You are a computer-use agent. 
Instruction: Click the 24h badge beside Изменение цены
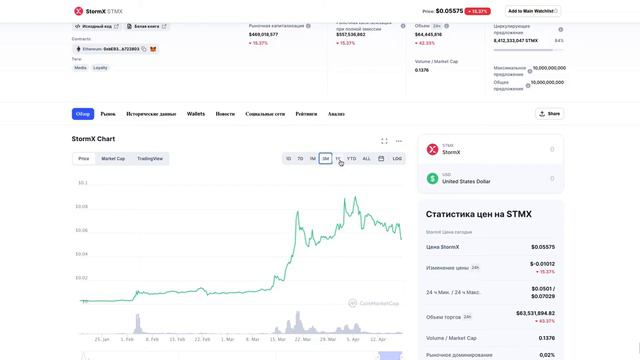click(x=475, y=268)
